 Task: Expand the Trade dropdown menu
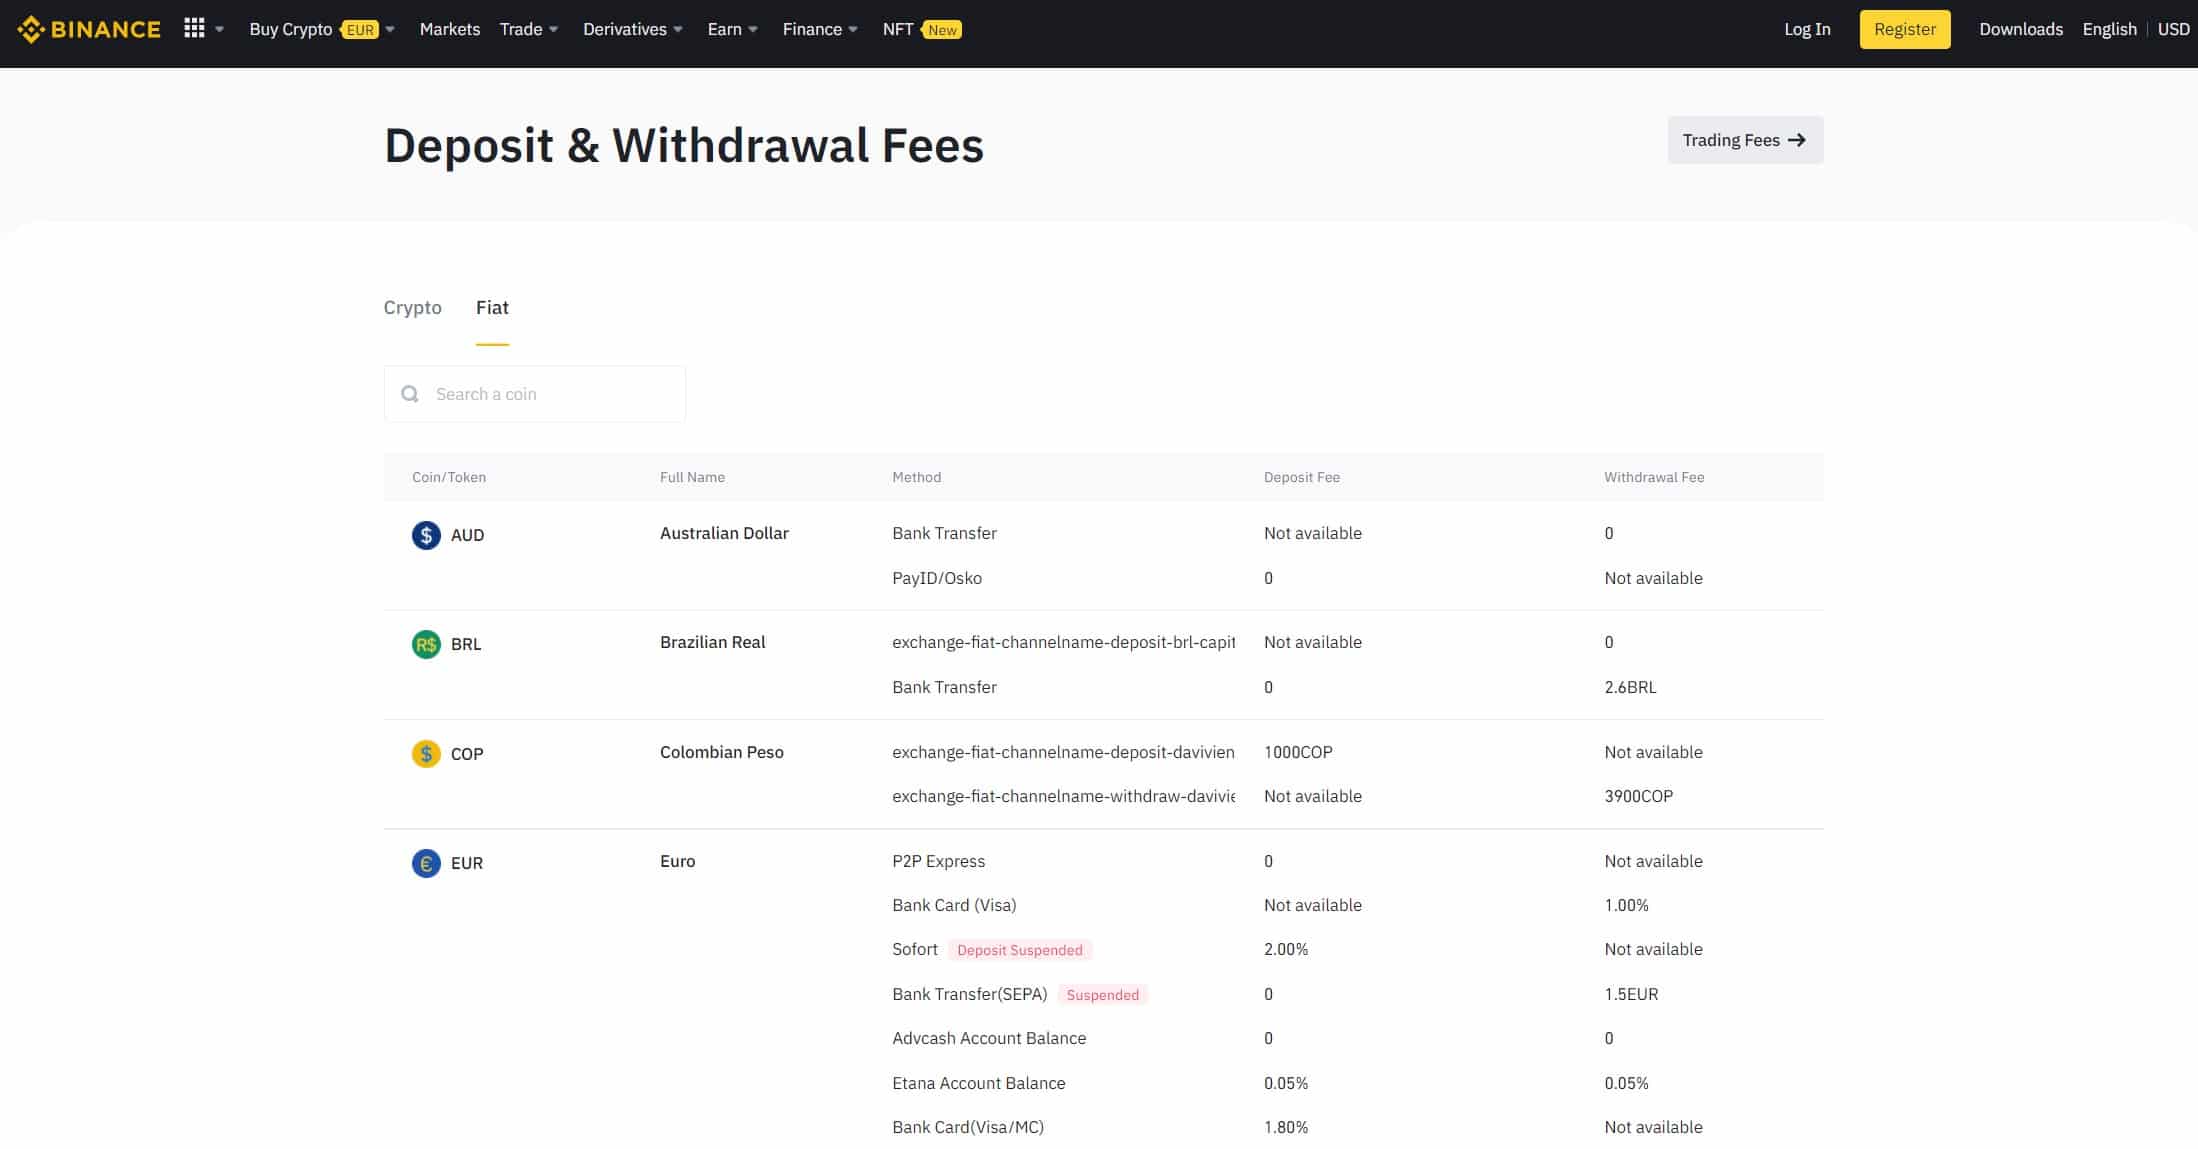[529, 30]
